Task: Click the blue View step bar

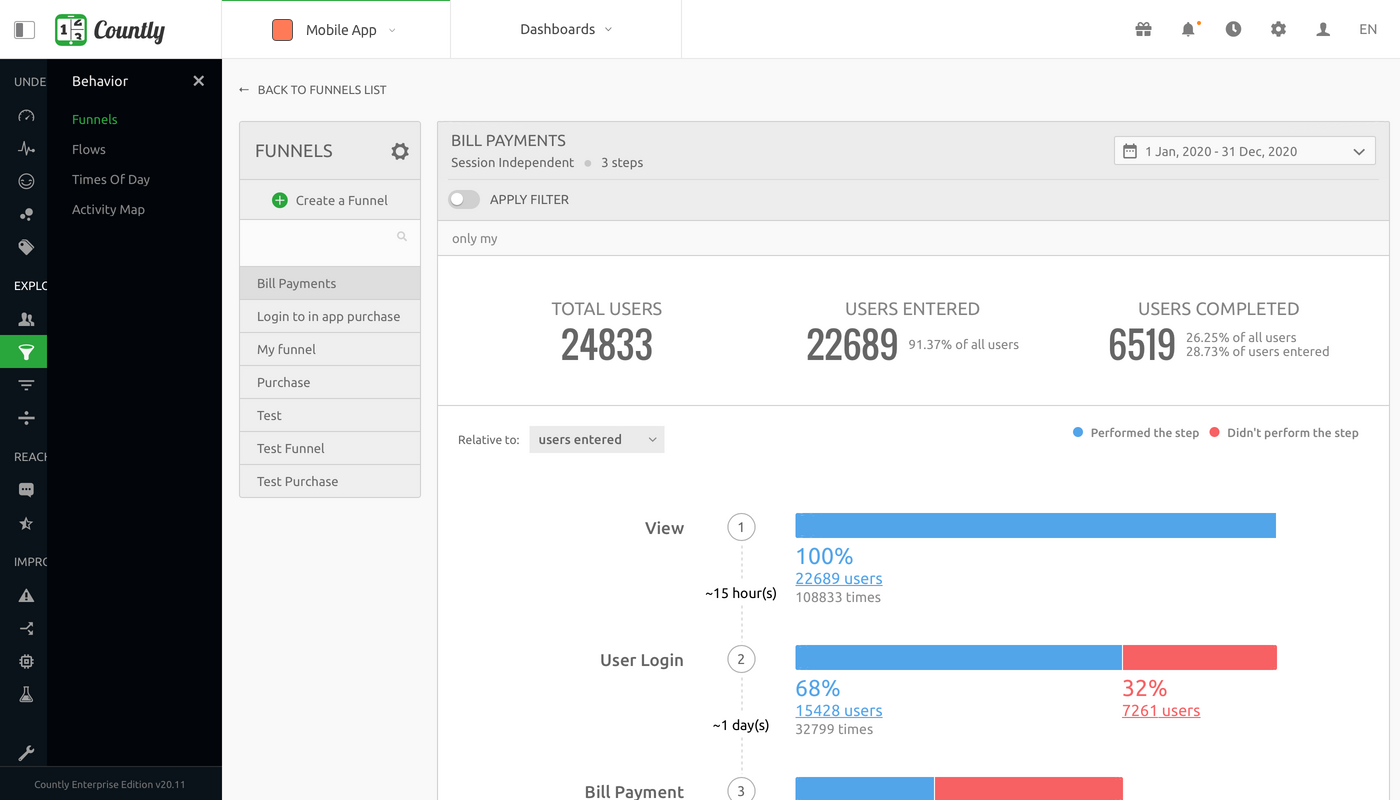Action: pyautogui.click(x=1035, y=526)
